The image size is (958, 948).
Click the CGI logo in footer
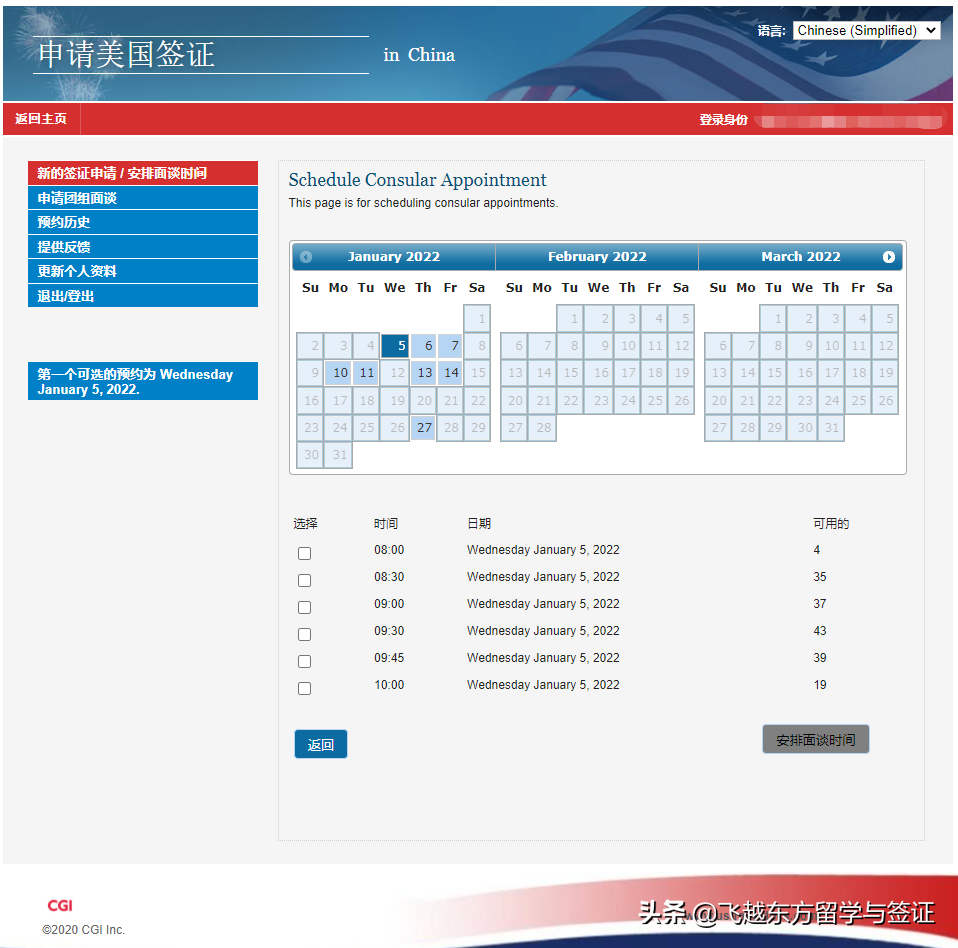pos(60,905)
